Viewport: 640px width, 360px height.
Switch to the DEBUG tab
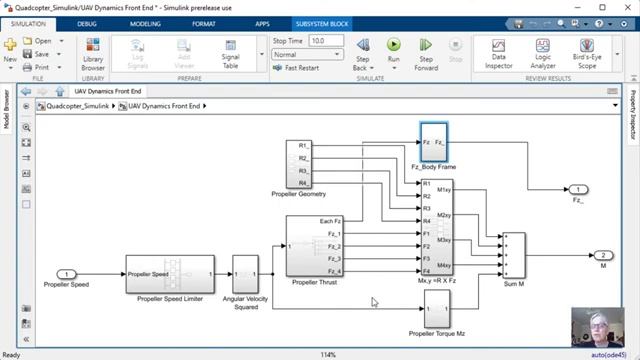[x=87, y=24]
